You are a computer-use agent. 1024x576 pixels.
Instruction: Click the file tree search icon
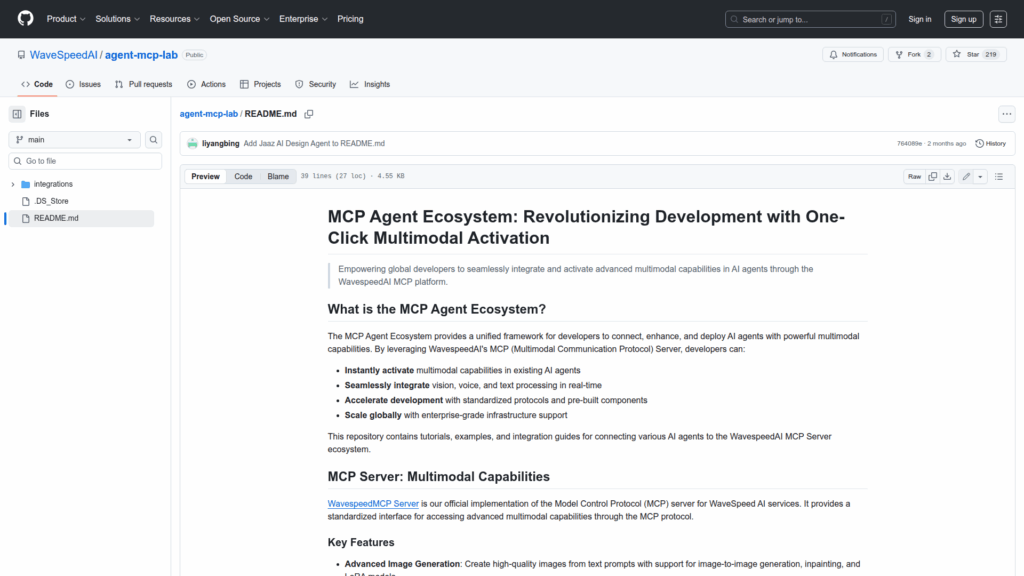click(x=154, y=140)
